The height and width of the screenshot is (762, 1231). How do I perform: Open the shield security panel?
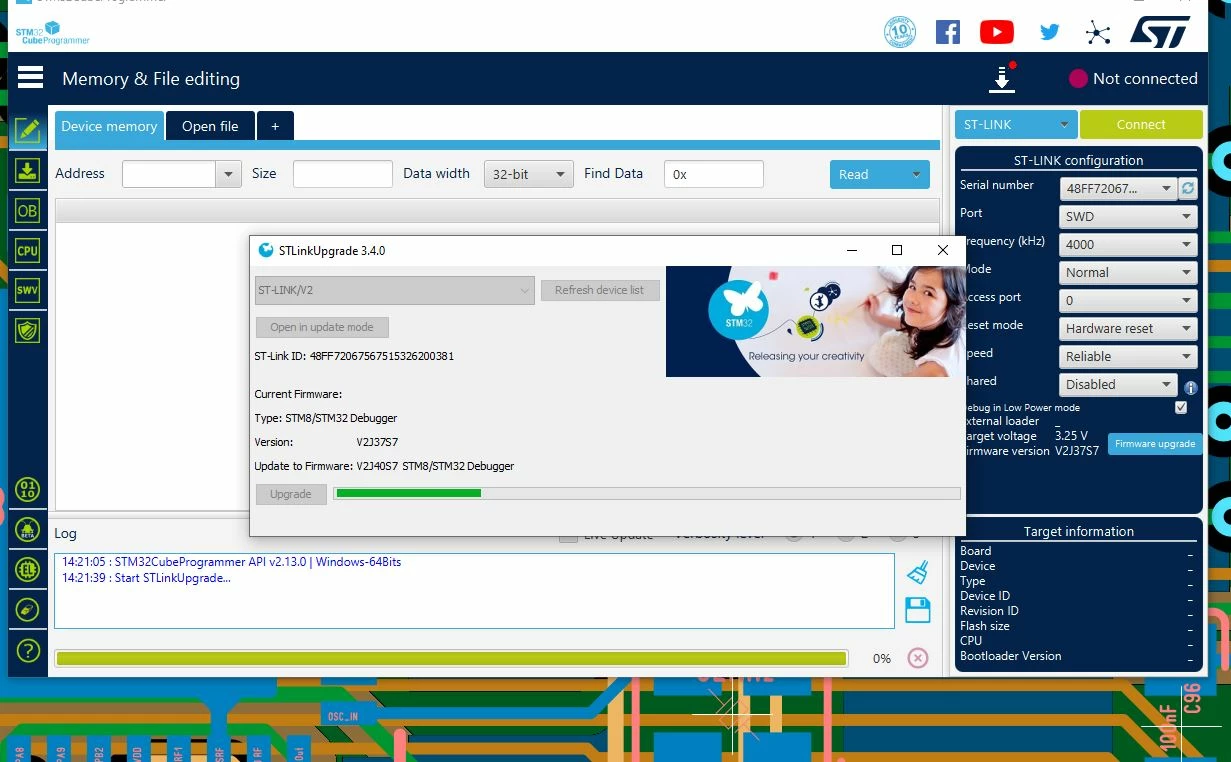[27, 330]
